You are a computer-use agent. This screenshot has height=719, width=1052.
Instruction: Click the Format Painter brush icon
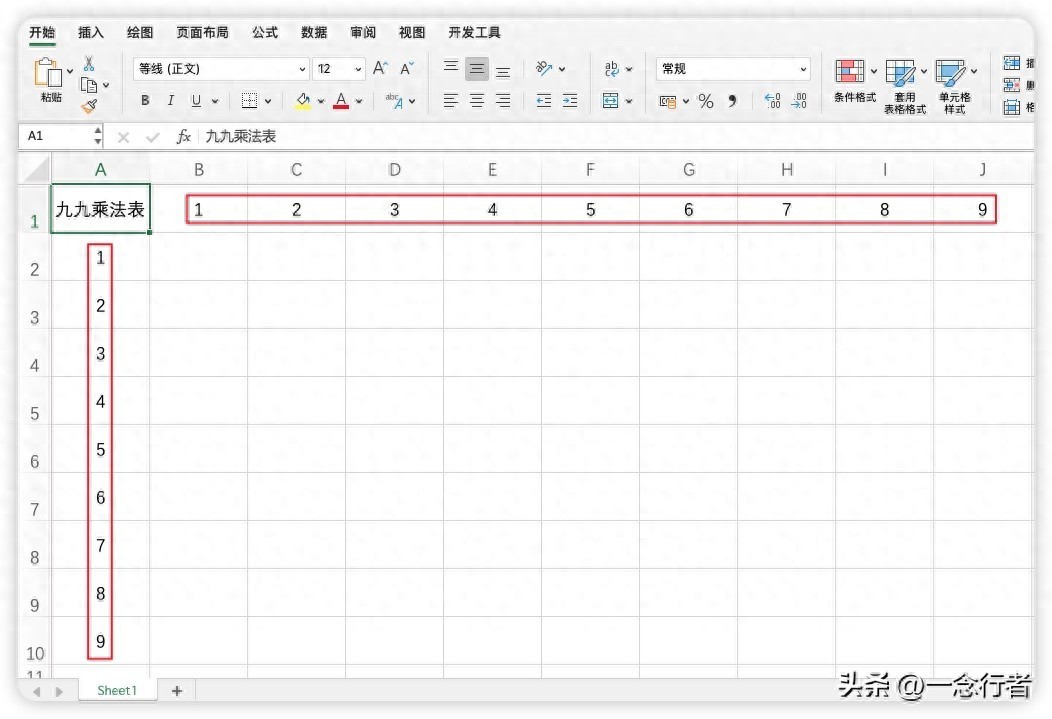click(x=89, y=105)
